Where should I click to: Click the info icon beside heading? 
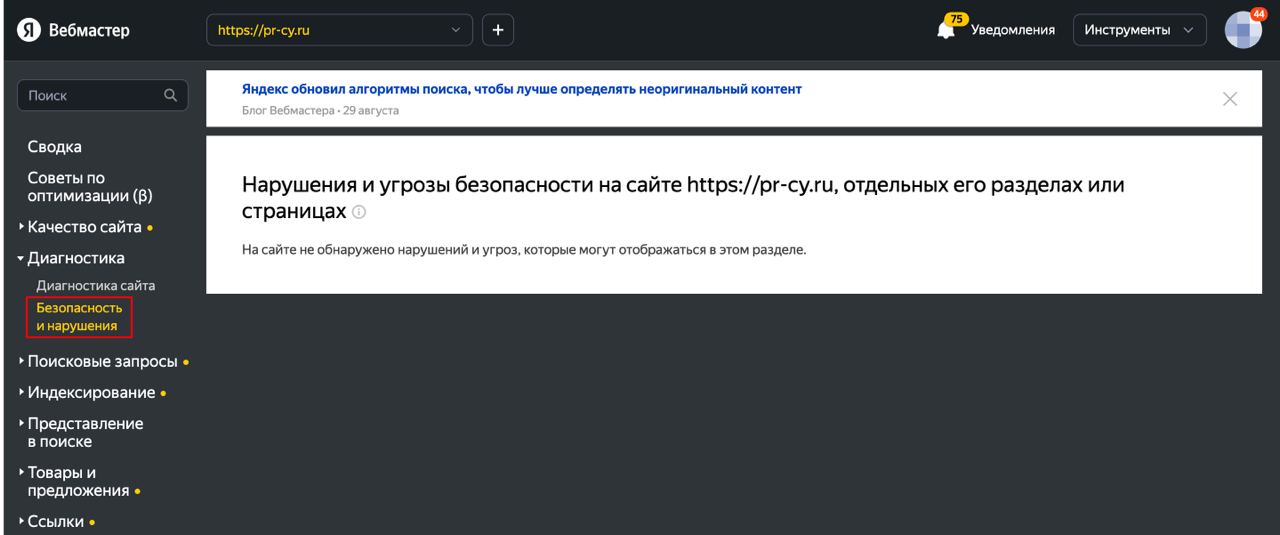pos(360,213)
